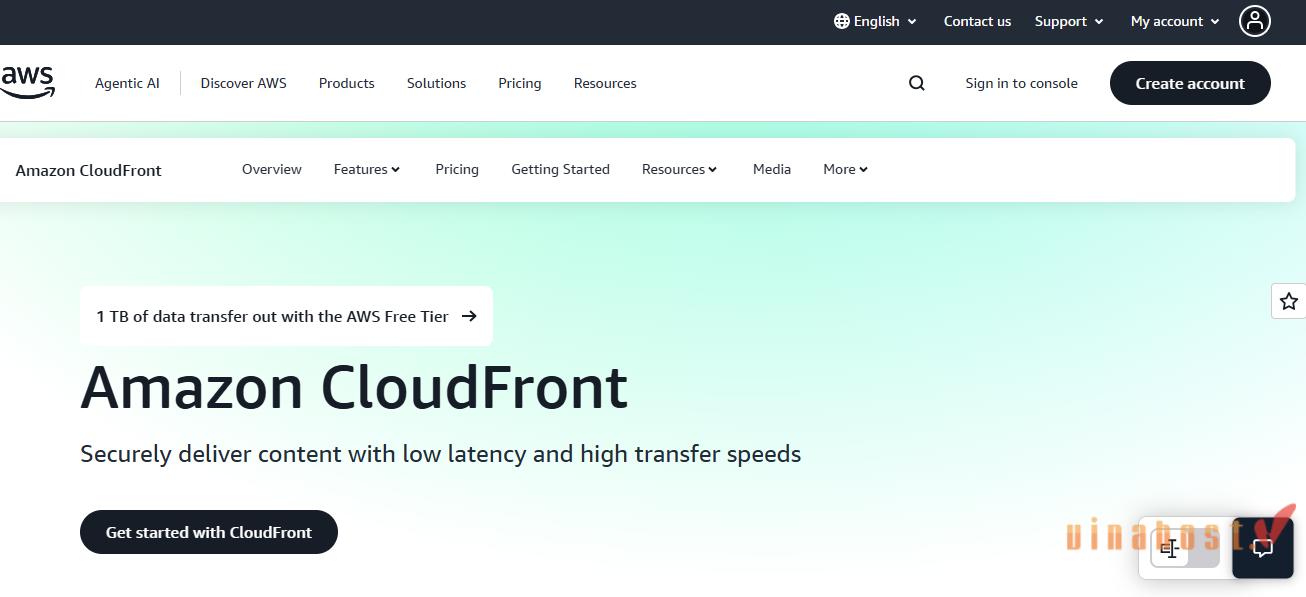Open Pricing in the main AWS navigation
Viewport: 1306px width, 597px height.
[520, 83]
